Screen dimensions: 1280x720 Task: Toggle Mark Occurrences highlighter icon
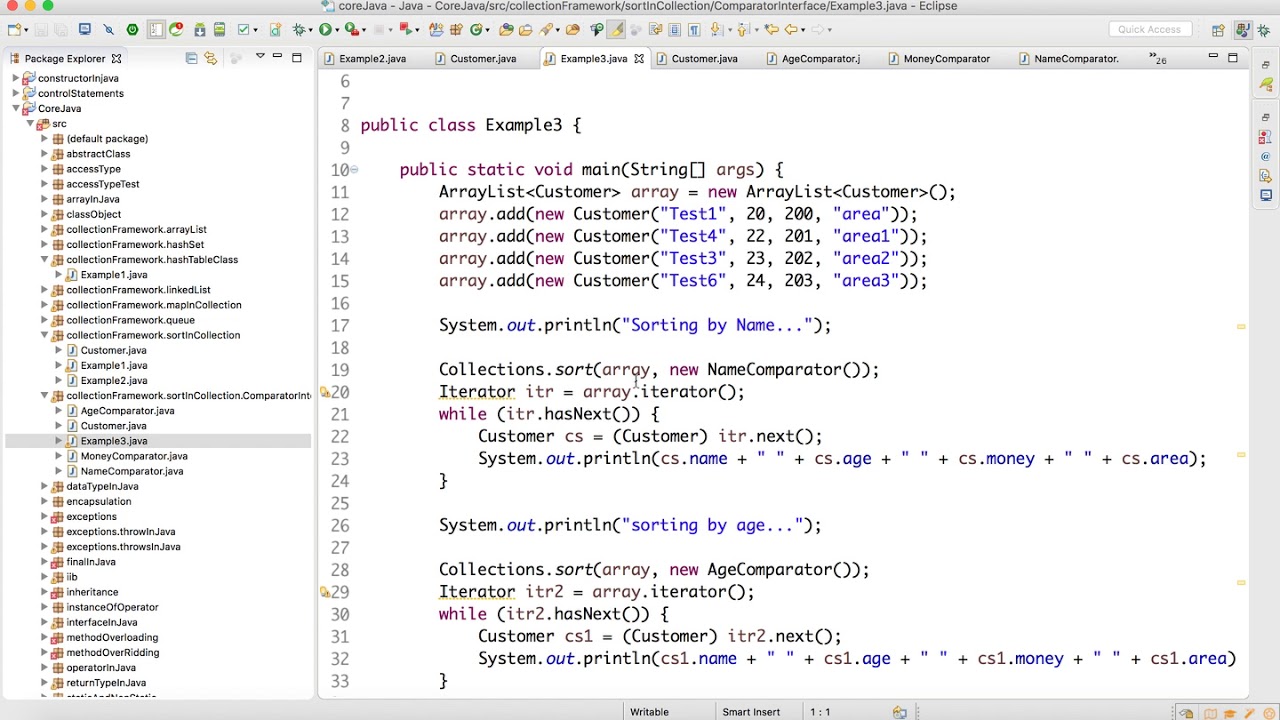click(616, 30)
